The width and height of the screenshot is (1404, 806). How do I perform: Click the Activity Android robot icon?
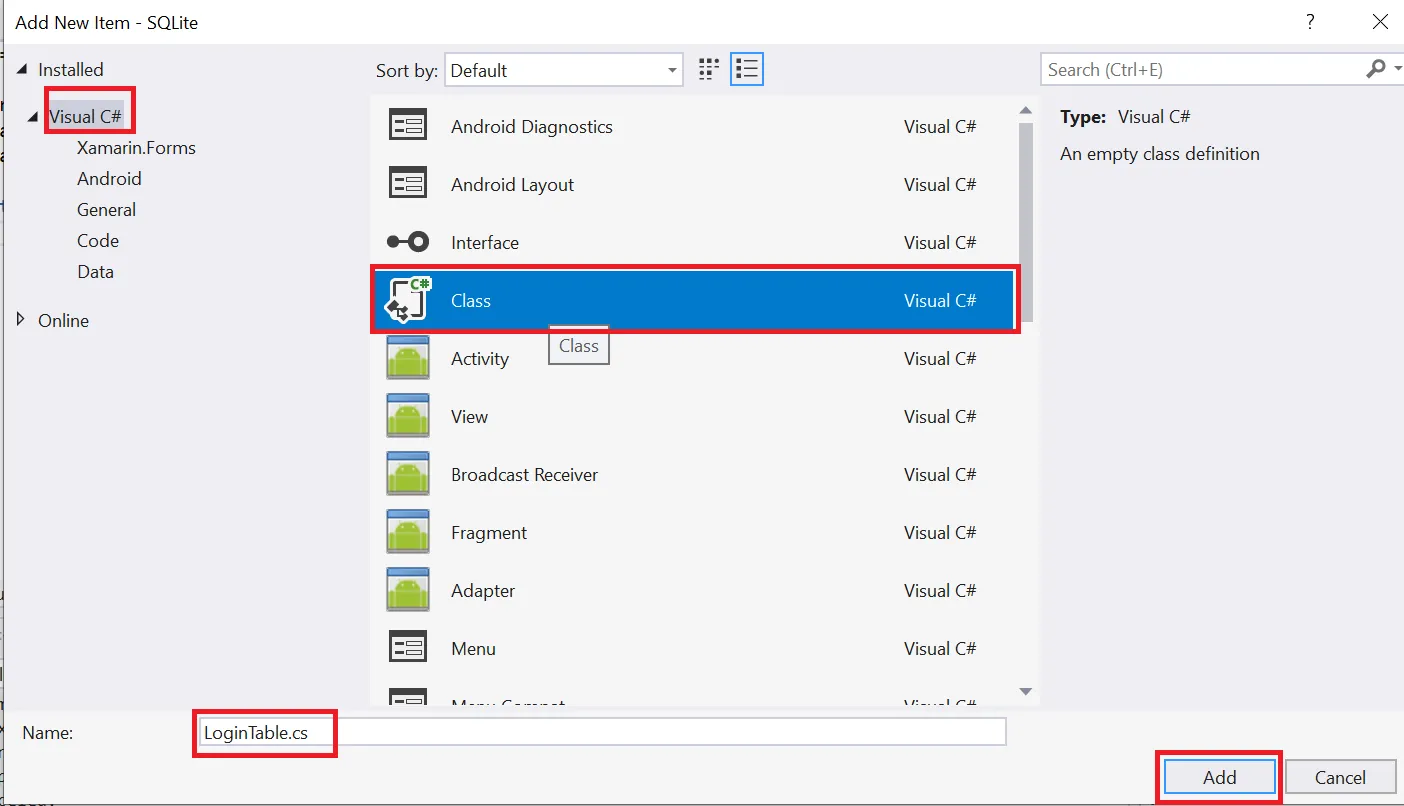click(x=407, y=358)
